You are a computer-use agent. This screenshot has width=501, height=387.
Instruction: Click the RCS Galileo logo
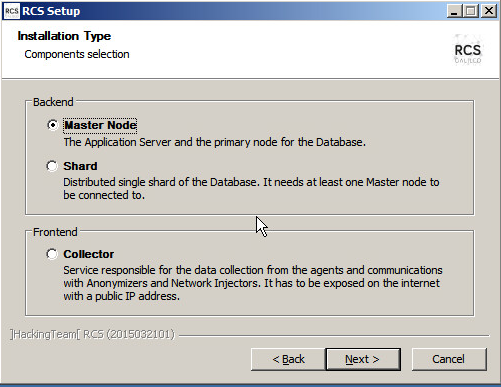[468, 50]
